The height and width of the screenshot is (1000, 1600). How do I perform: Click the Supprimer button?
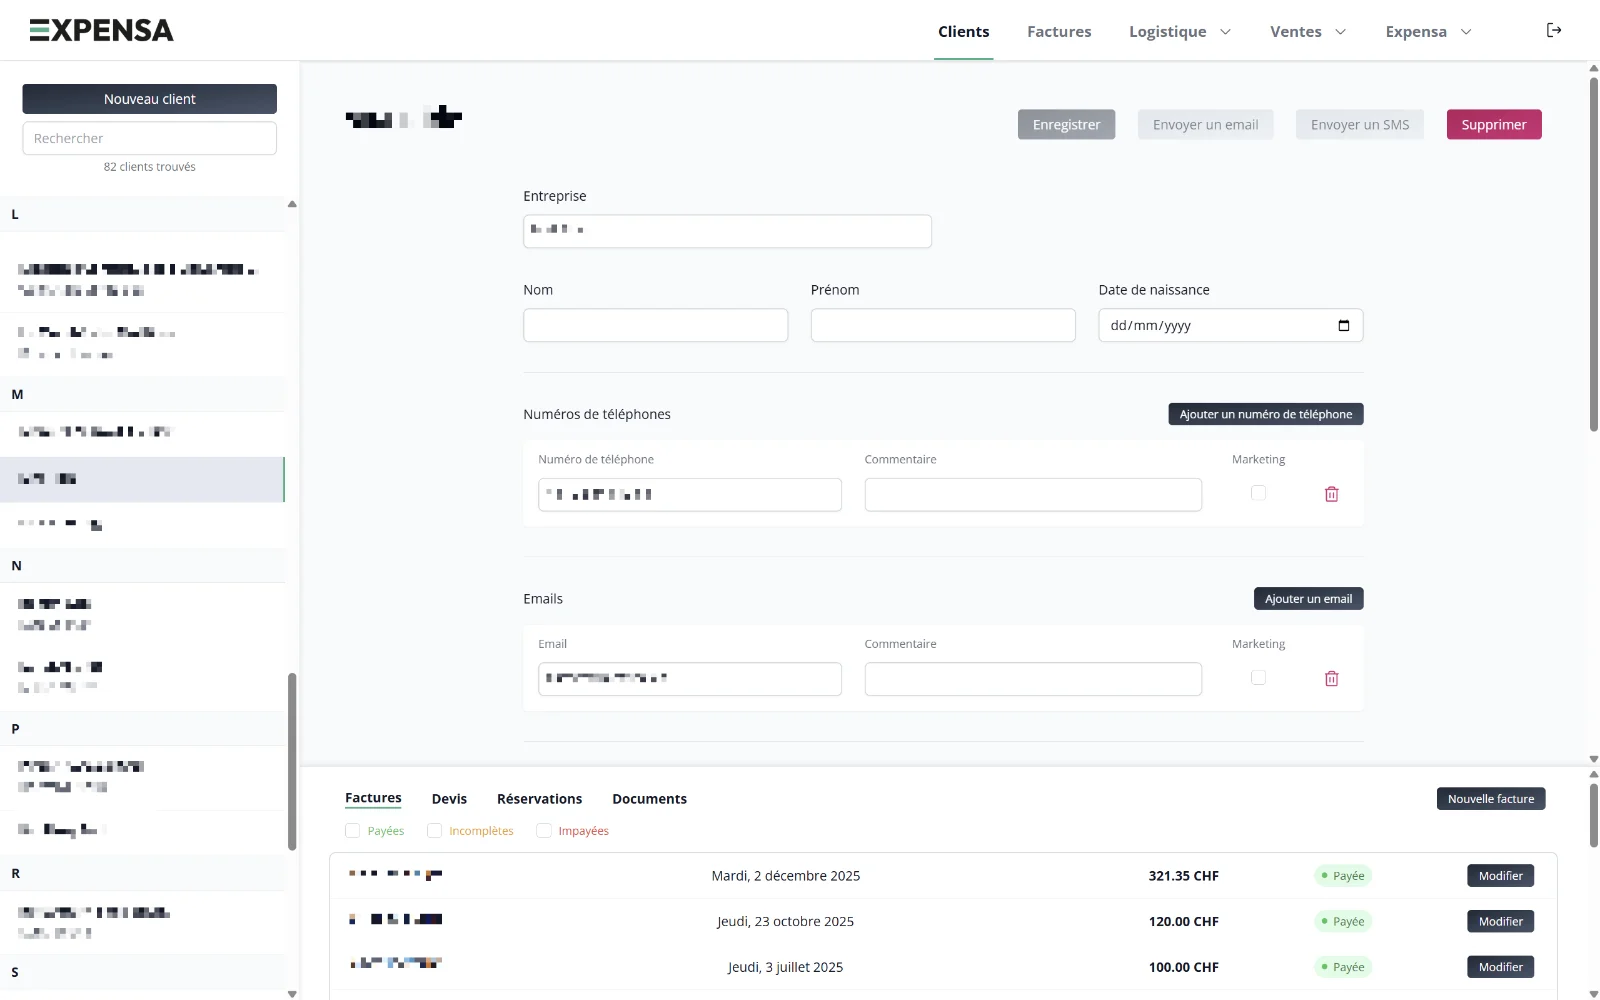[x=1493, y=124]
